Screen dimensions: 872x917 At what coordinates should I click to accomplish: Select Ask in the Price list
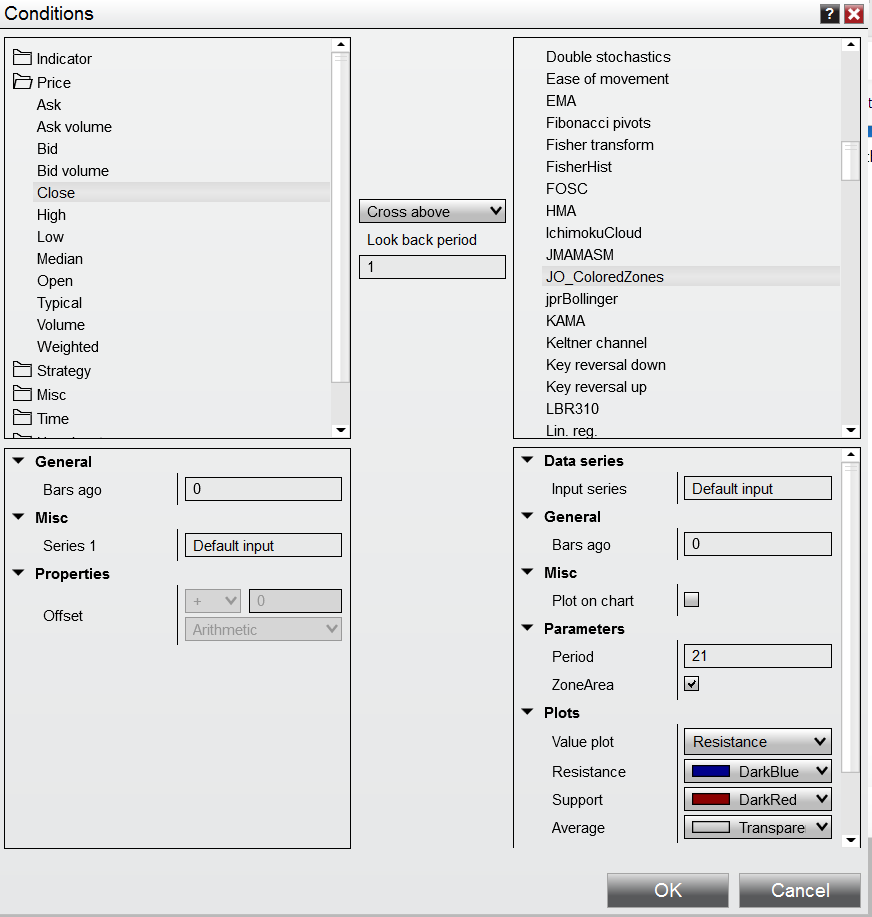click(49, 105)
